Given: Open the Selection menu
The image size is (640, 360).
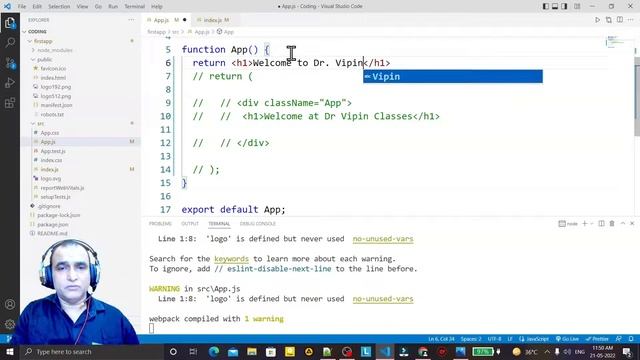Looking at the screenshot, I should tap(59, 7).
